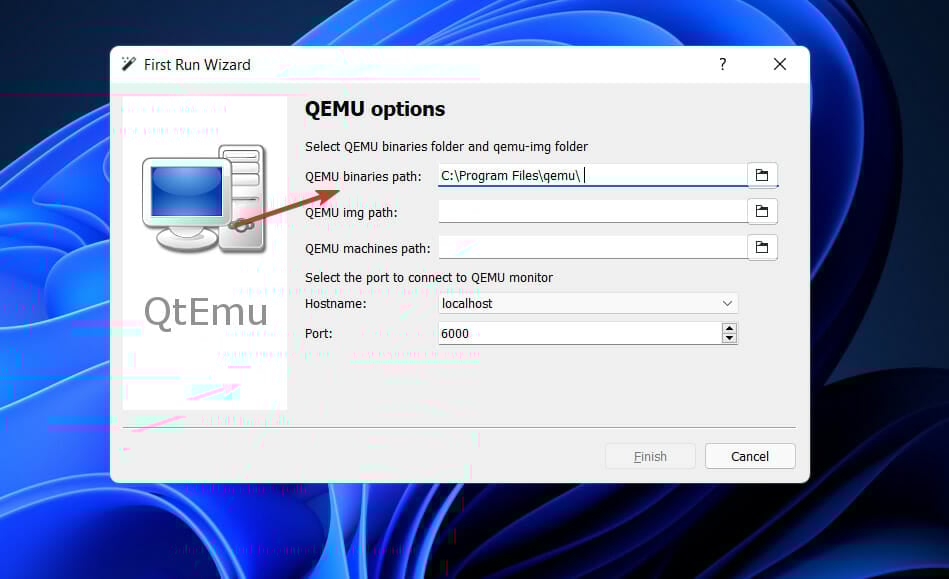
Task: Open the wizard help question mark
Action: (722, 63)
